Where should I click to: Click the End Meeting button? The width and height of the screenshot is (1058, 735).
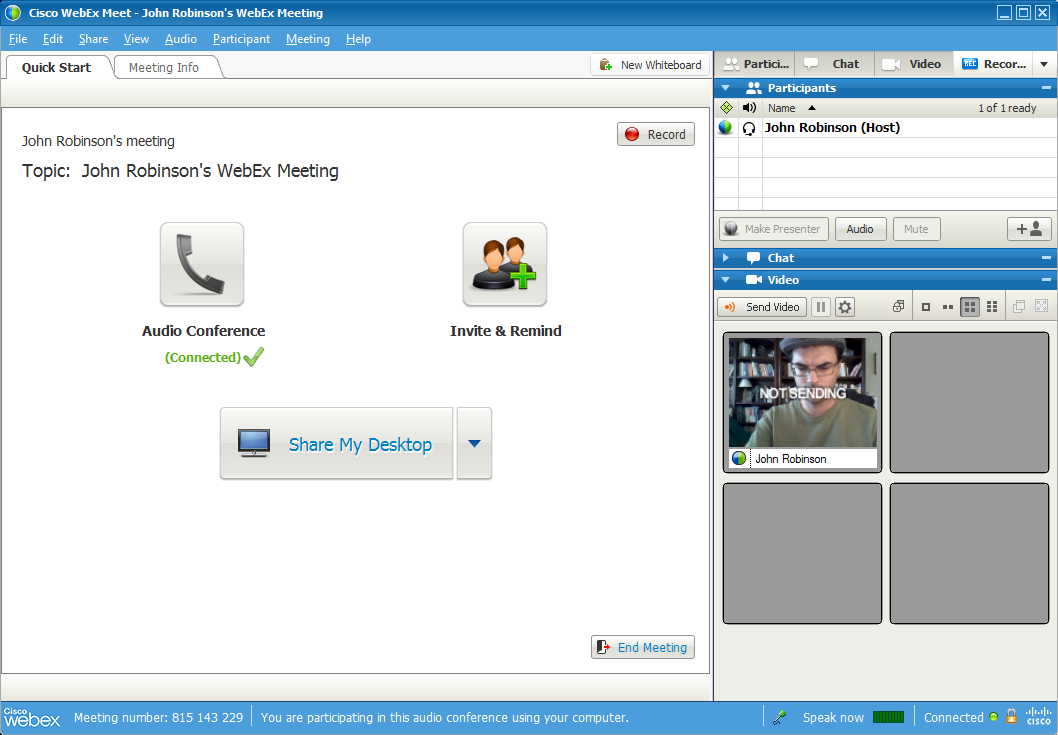pos(642,647)
